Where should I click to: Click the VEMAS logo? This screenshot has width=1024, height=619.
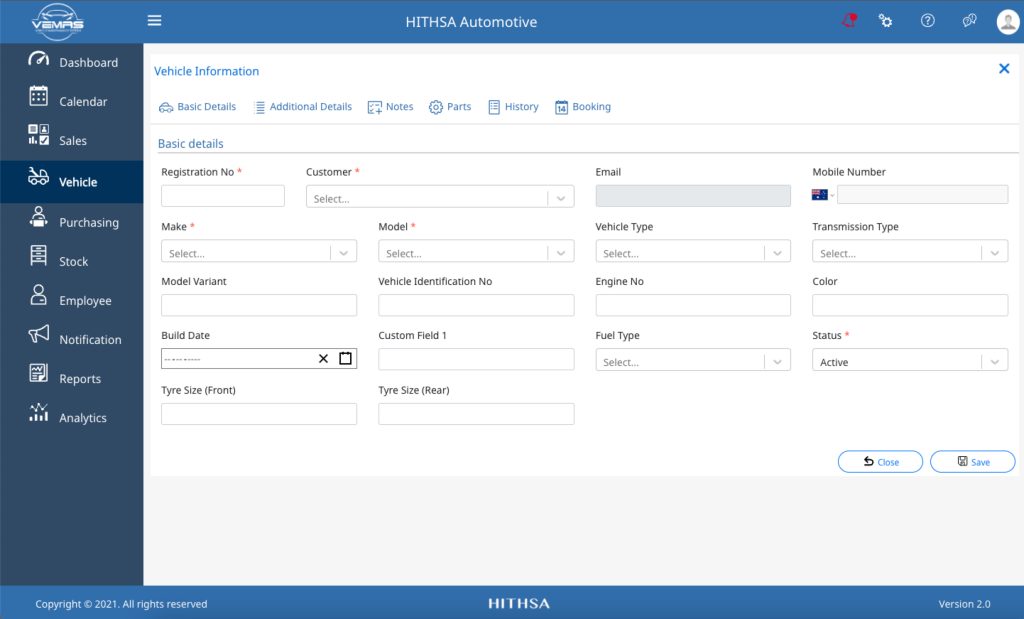coord(57,22)
